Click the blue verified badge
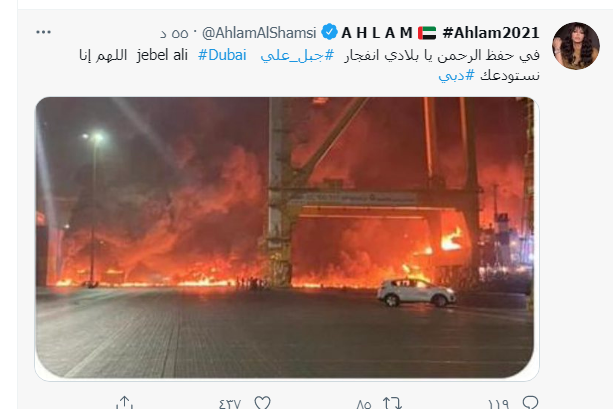The height and width of the screenshot is (409, 613). coord(329,32)
